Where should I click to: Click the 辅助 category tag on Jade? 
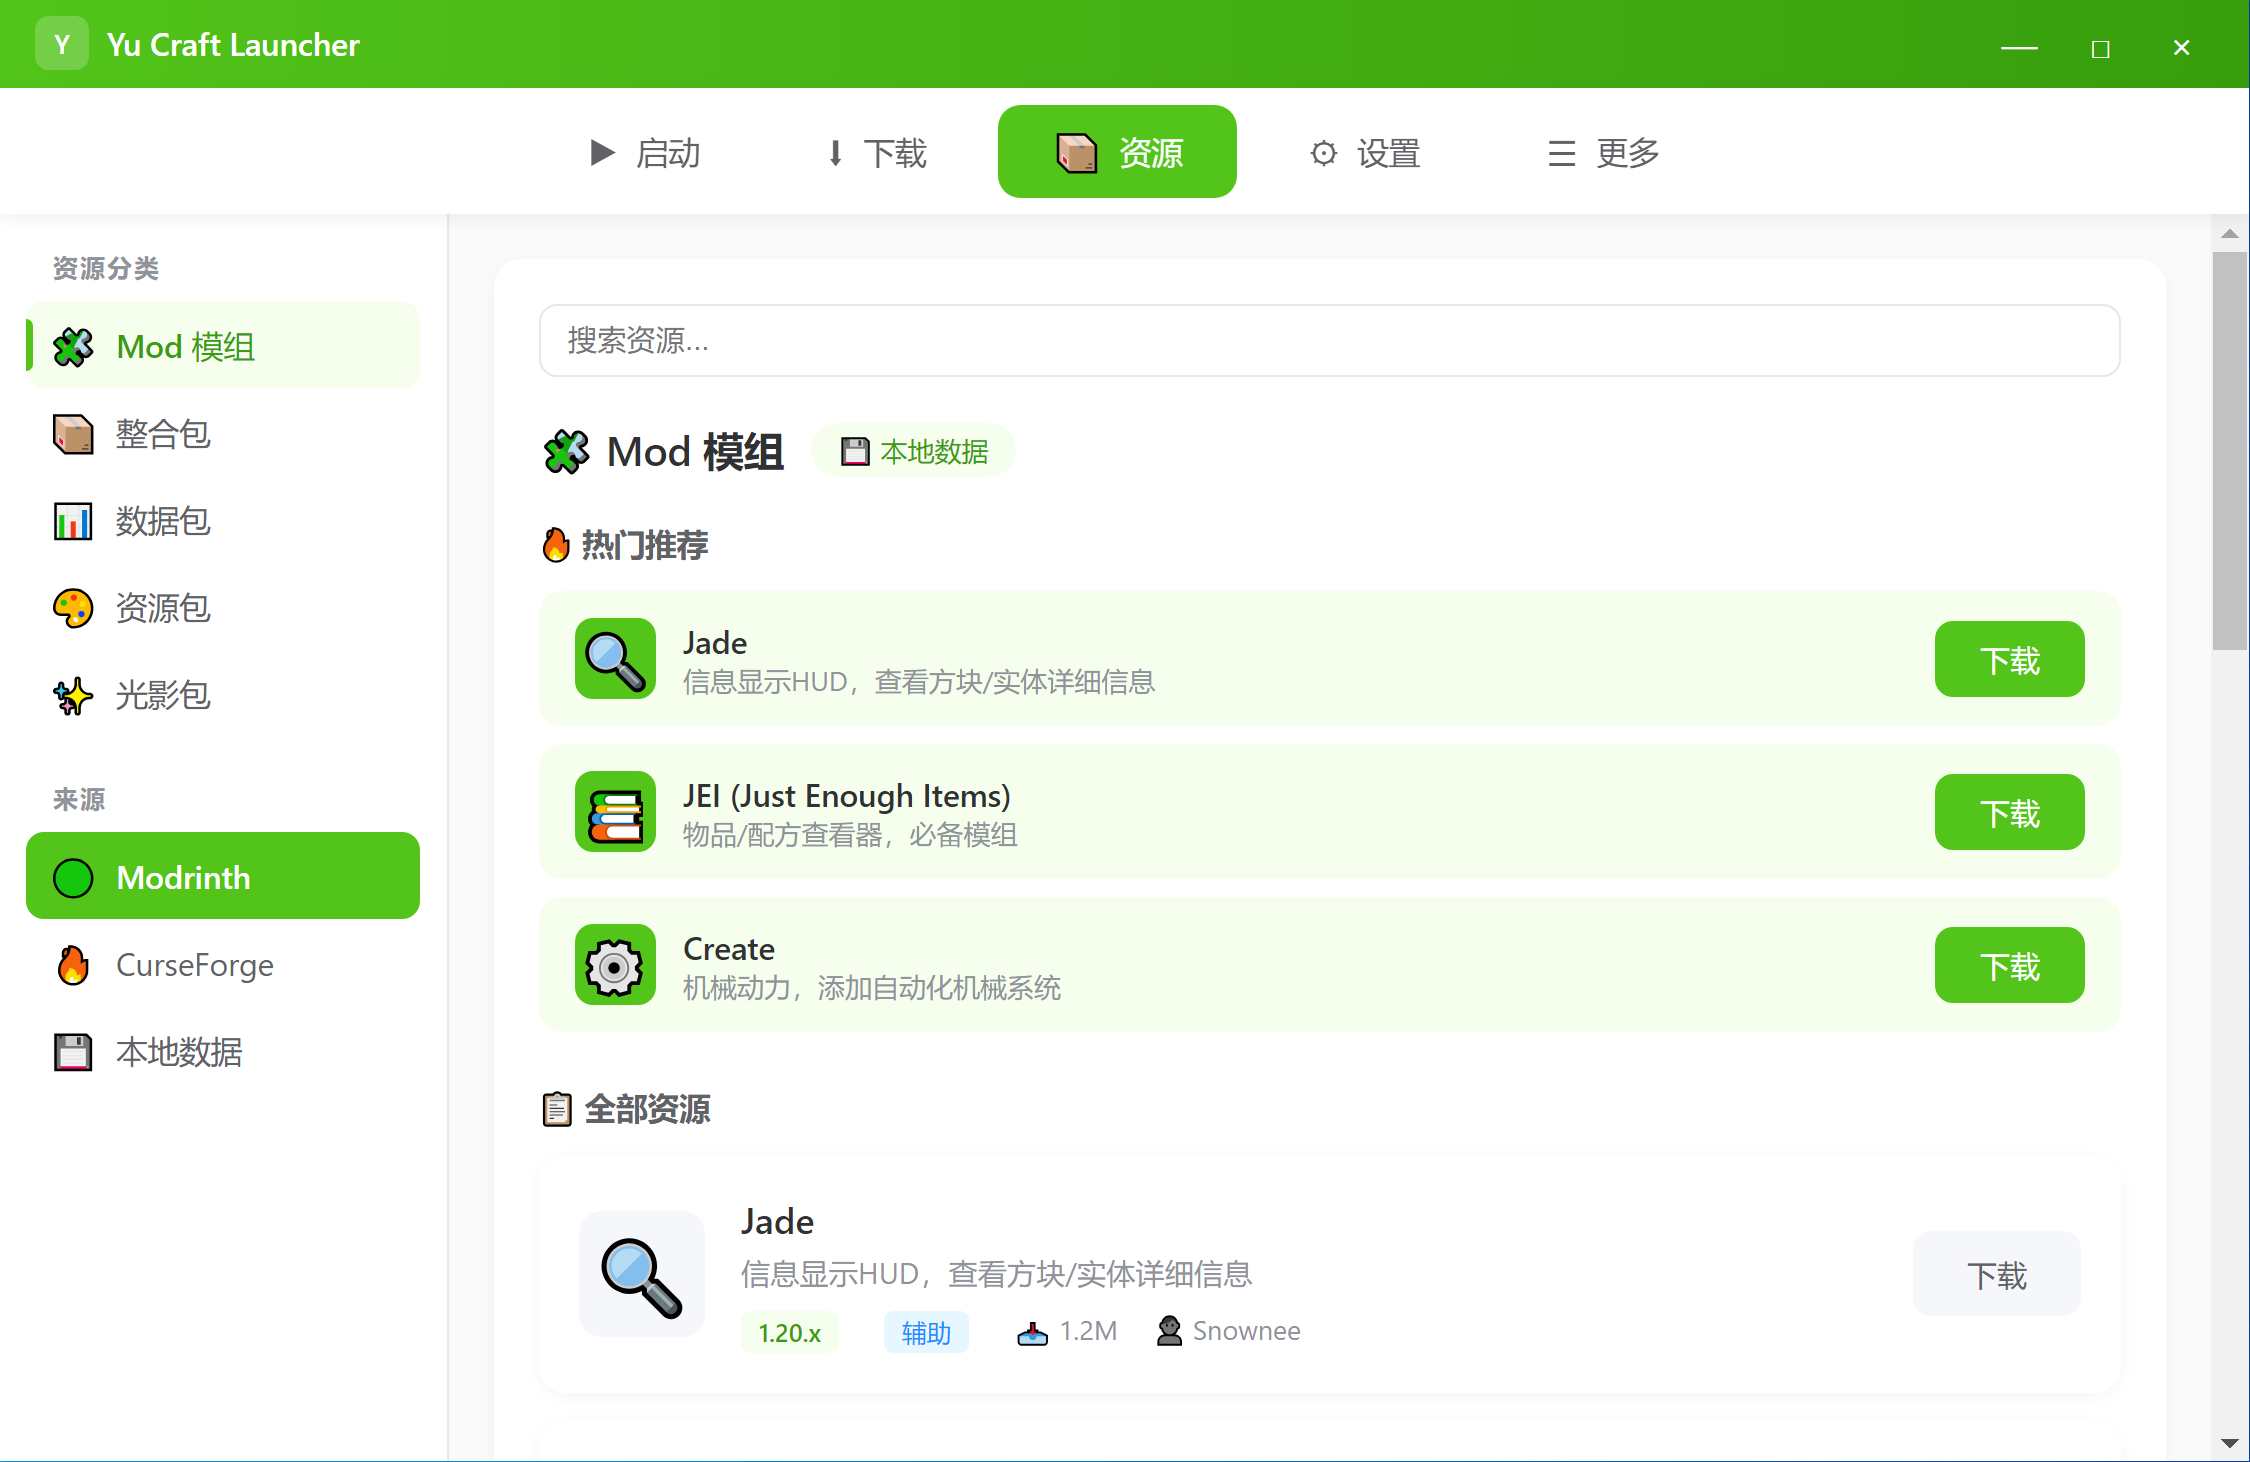pos(926,1332)
